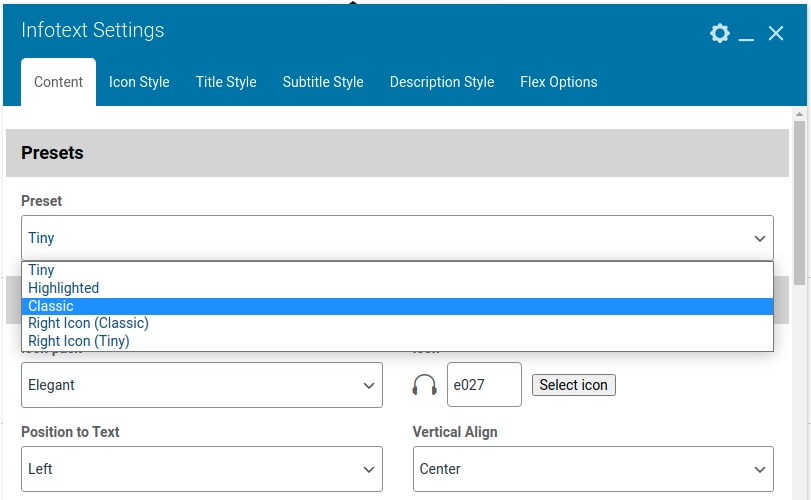Click the e027 icon code field
This screenshot has width=811, height=500.
484,385
